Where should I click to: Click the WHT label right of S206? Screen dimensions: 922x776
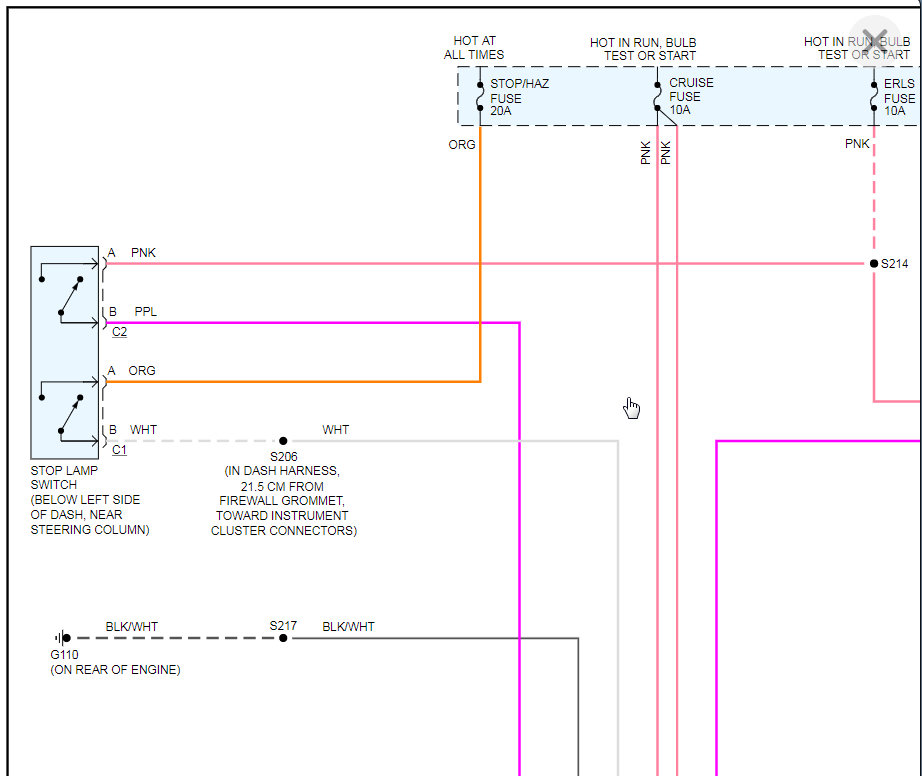pyautogui.click(x=335, y=430)
